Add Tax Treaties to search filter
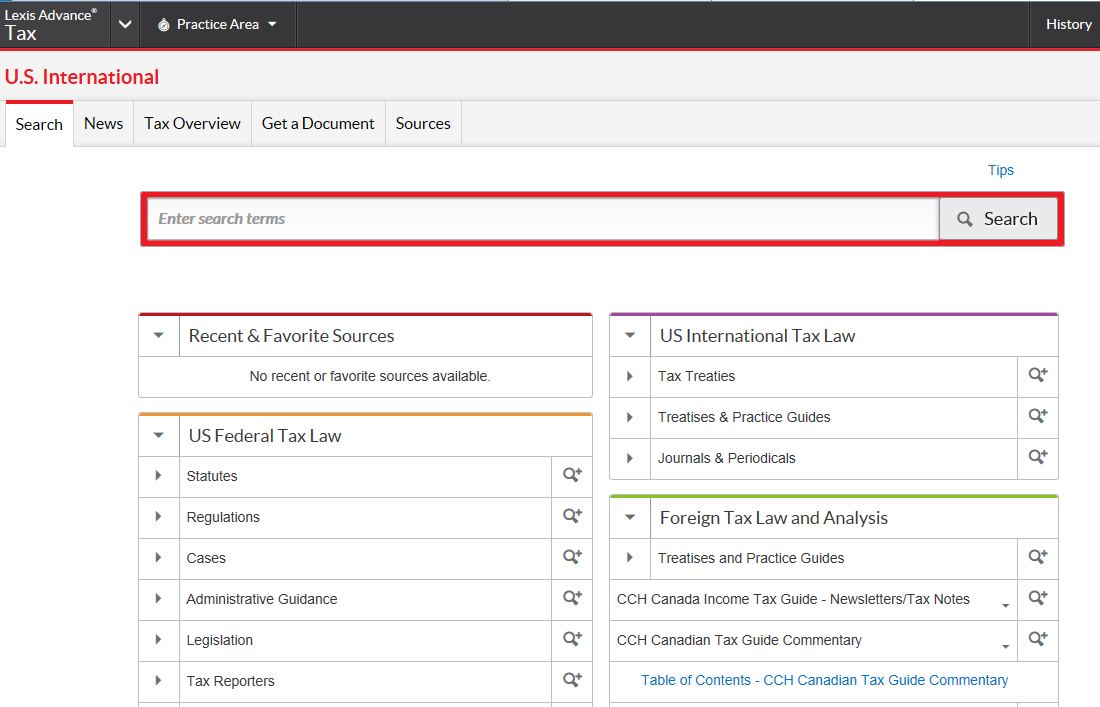This screenshot has width=1100, height=707. click(x=1038, y=375)
